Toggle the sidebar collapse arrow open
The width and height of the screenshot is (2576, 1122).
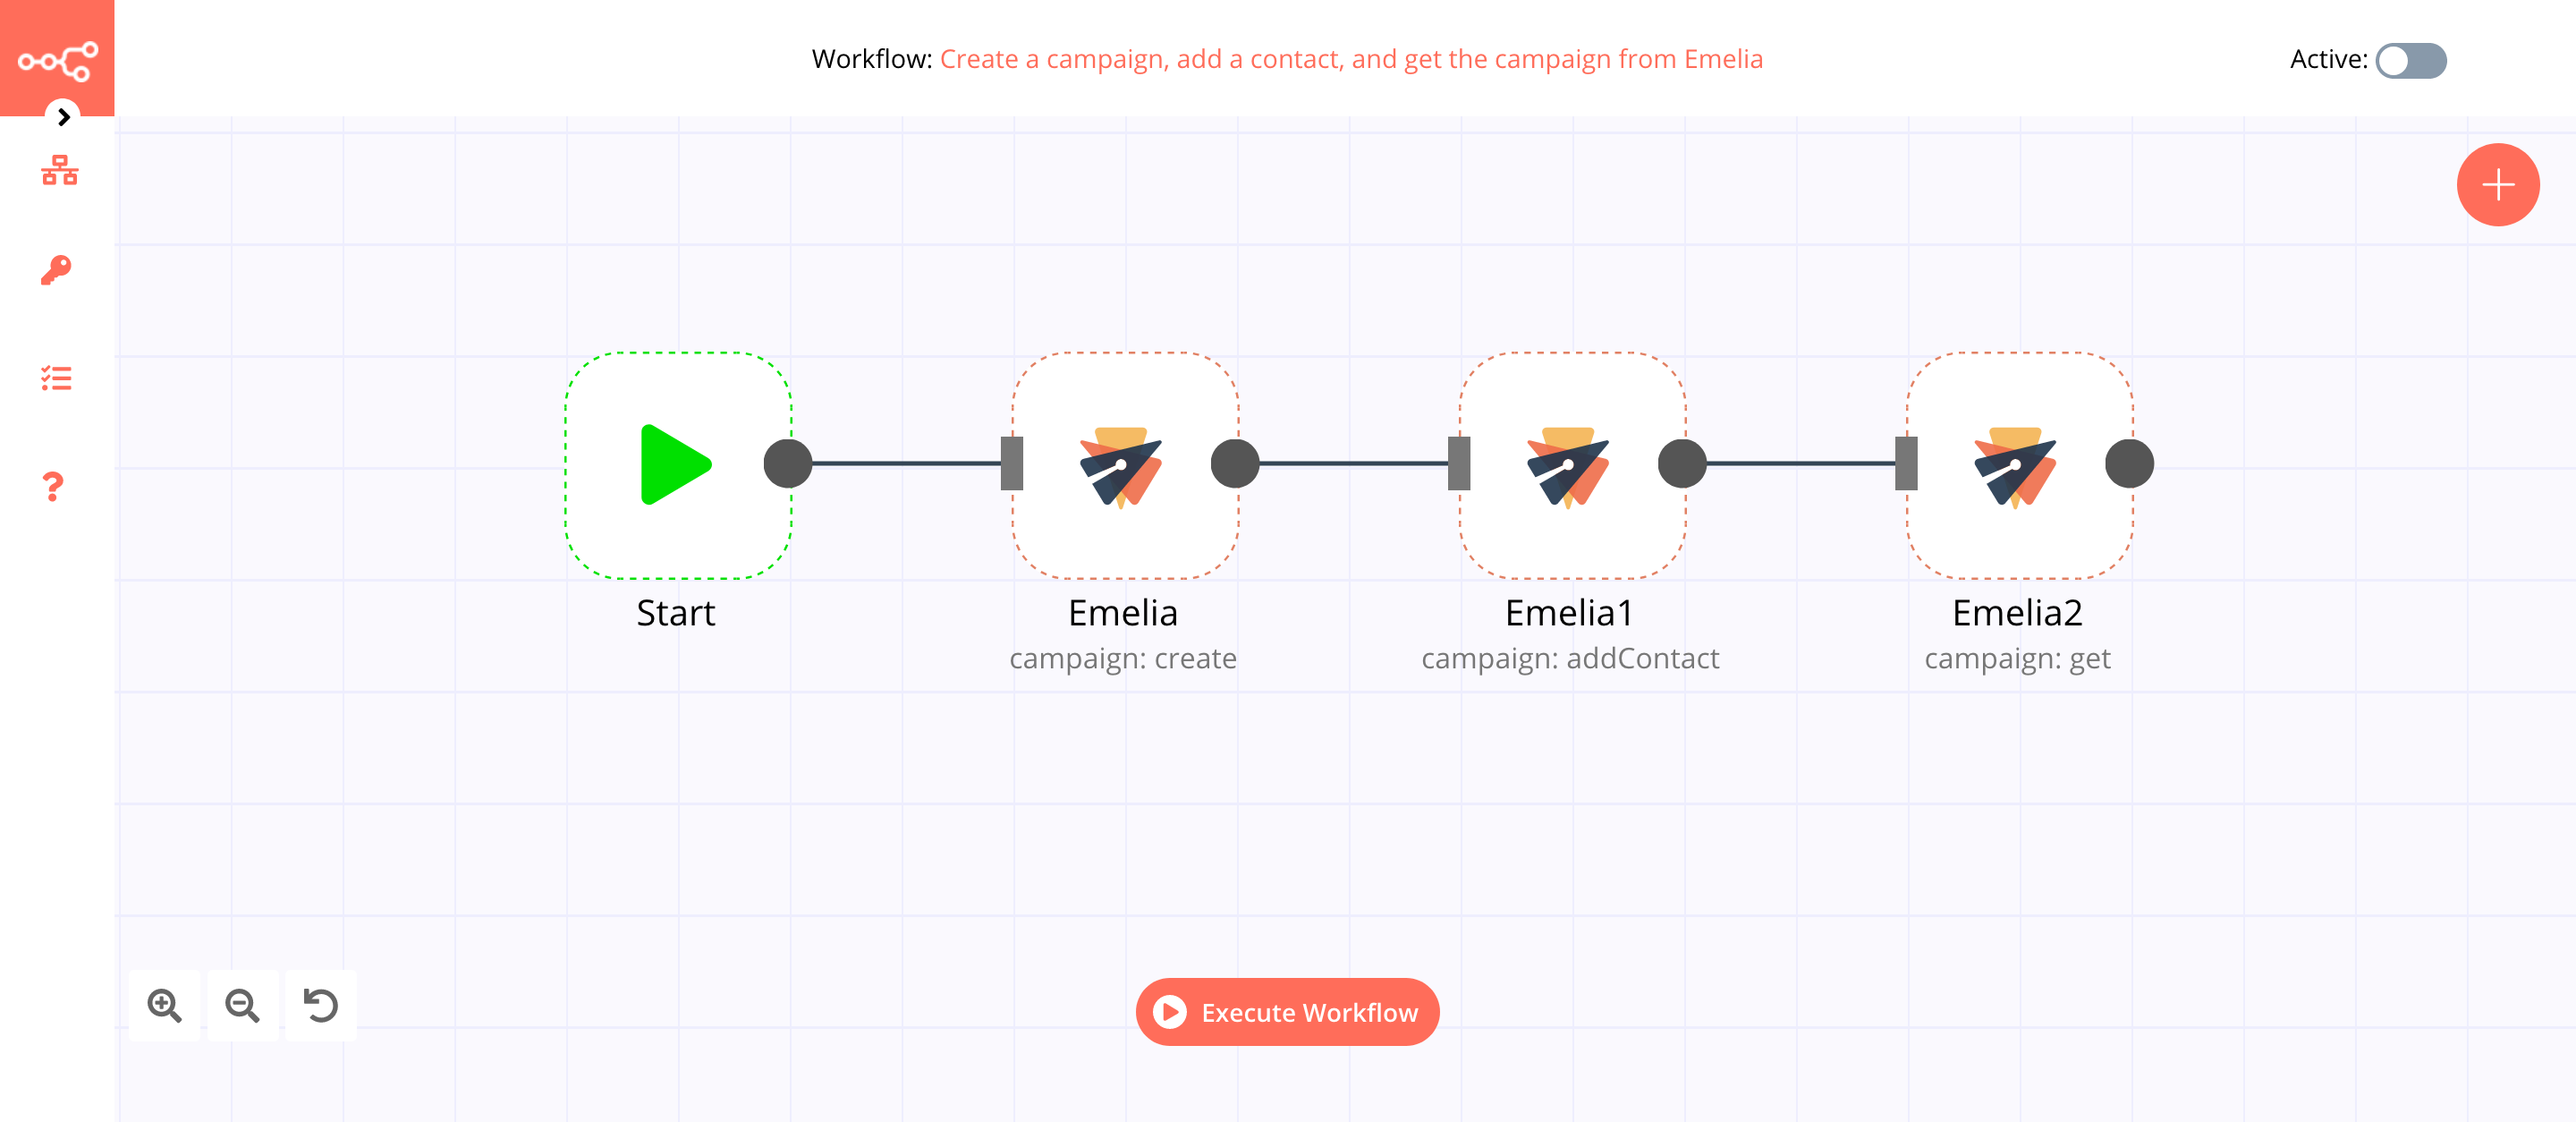coord(61,116)
